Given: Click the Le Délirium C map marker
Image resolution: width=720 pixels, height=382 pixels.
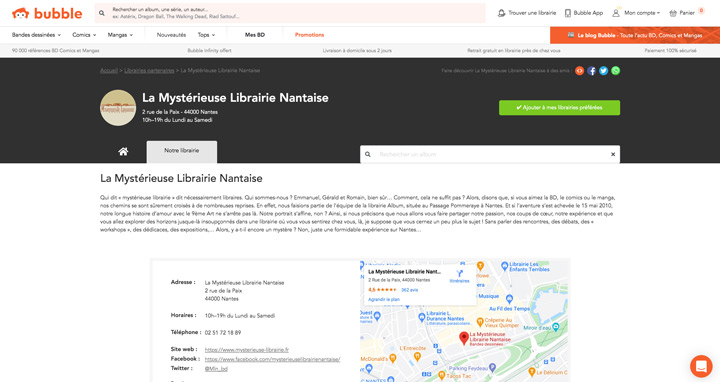Looking at the screenshot, I should click(x=532, y=371).
